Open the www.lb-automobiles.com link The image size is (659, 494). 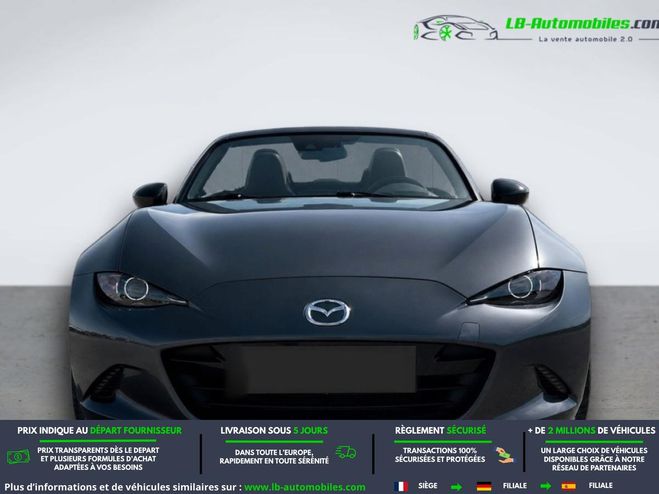305,487
